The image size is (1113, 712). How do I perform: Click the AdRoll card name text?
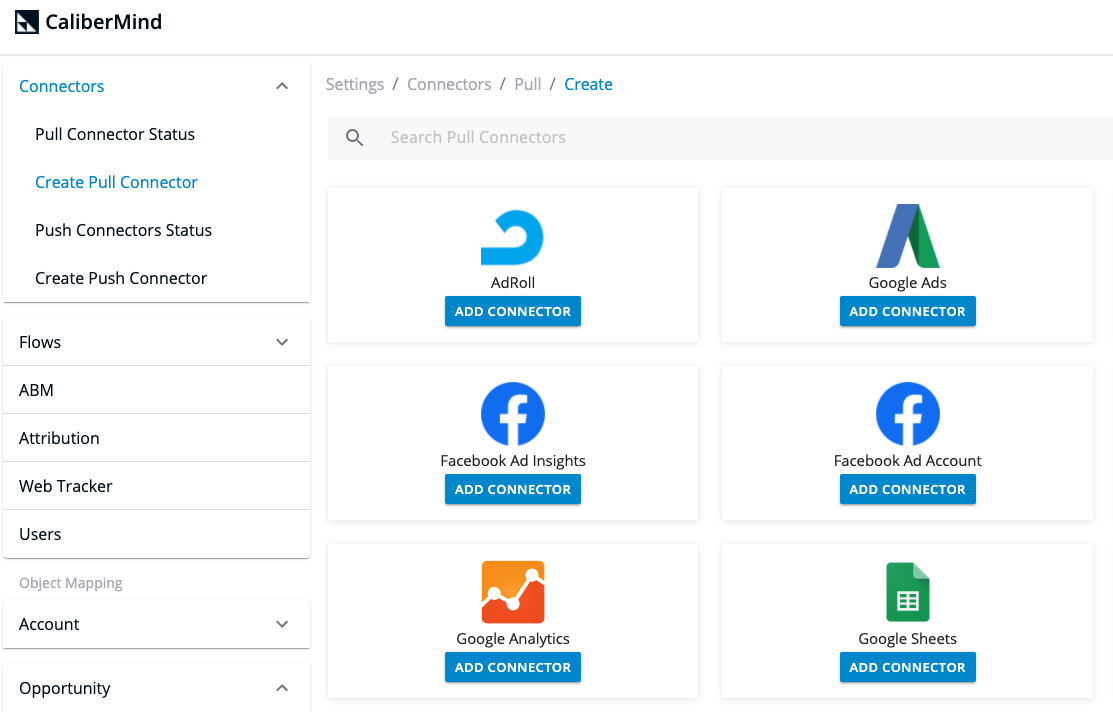coord(512,283)
